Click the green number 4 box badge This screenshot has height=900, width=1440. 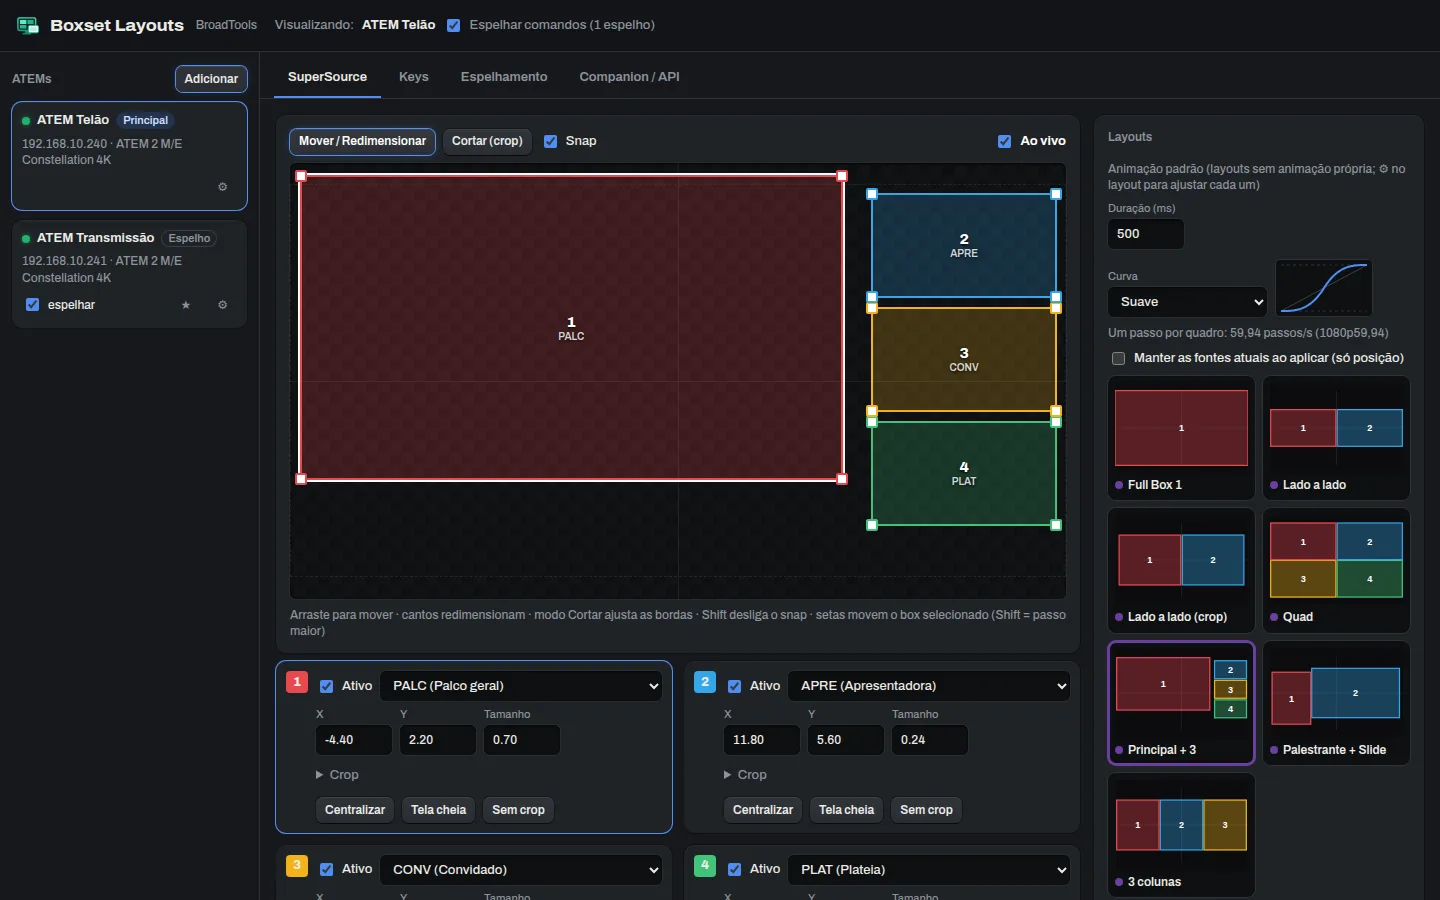pos(705,865)
